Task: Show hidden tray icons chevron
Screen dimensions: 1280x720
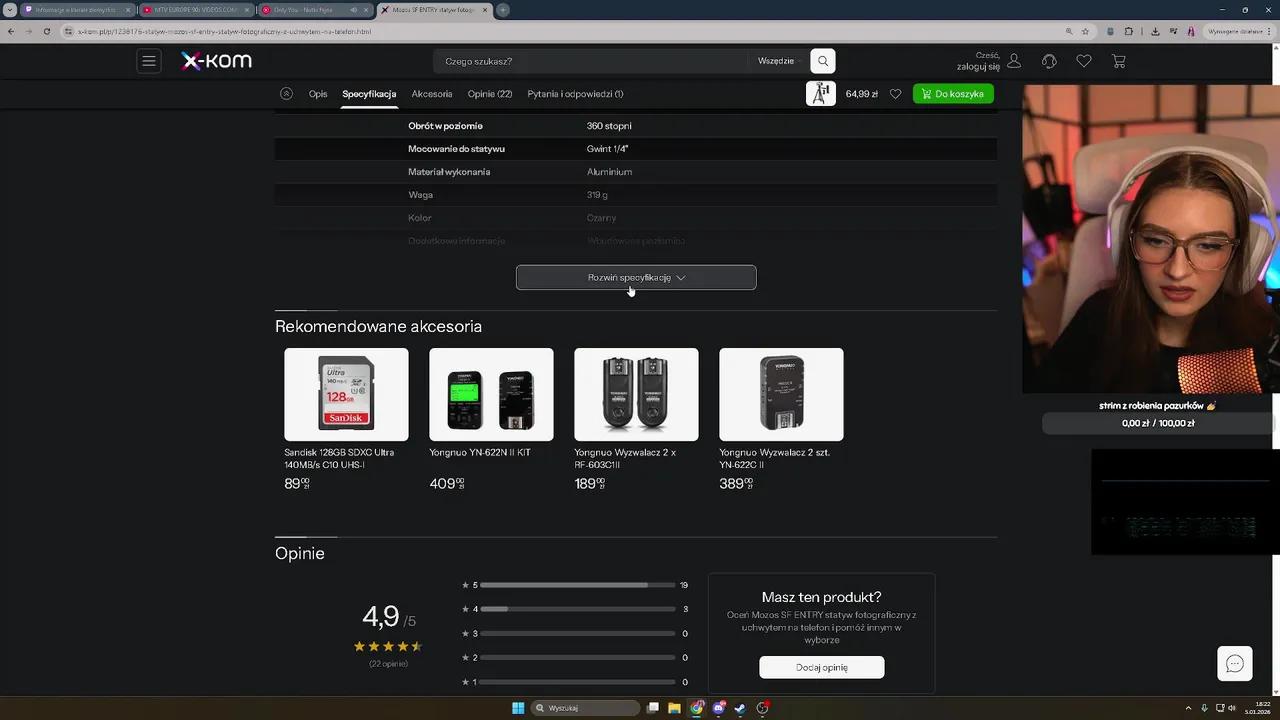Action: [1188, 708]
